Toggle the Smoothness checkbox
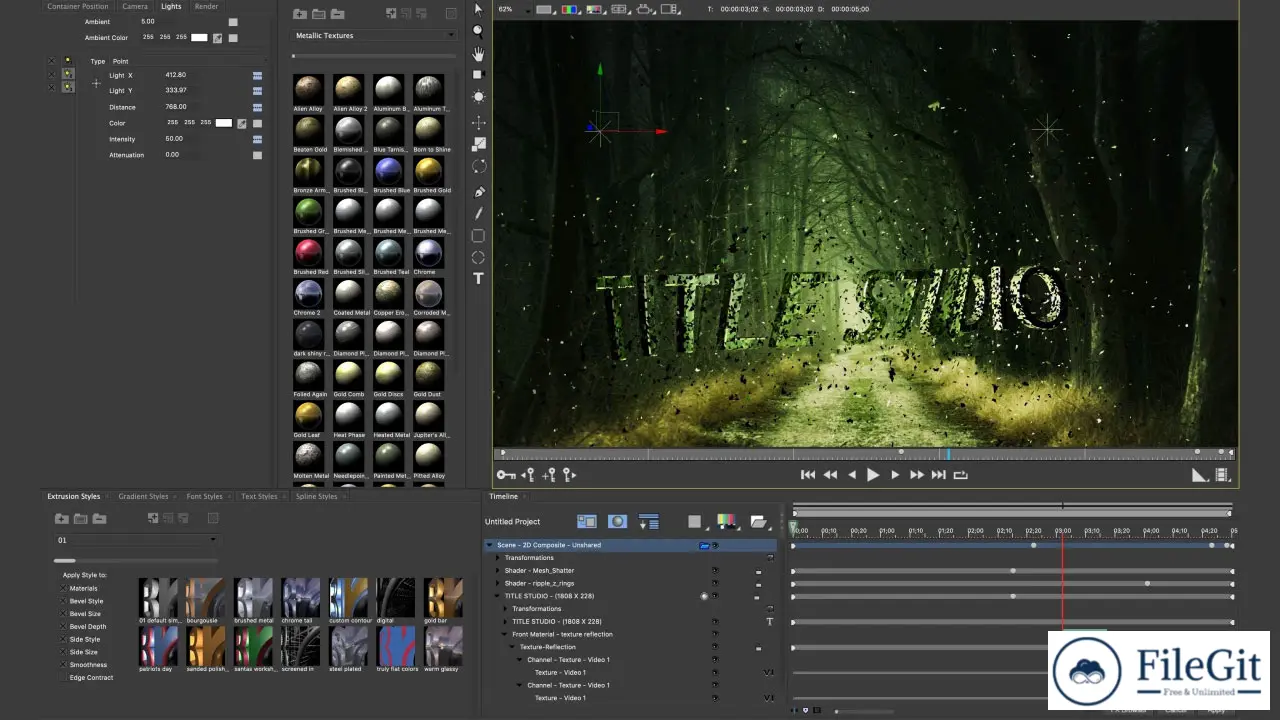1280x720 pixels. (x=65, y=664)
